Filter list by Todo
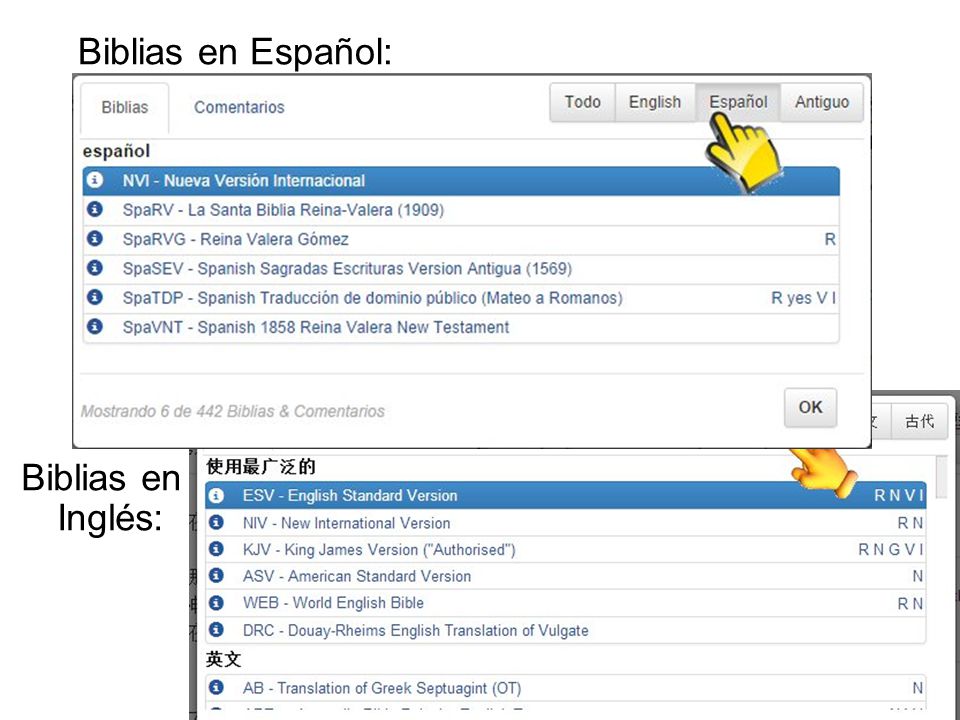 (582, 102)
